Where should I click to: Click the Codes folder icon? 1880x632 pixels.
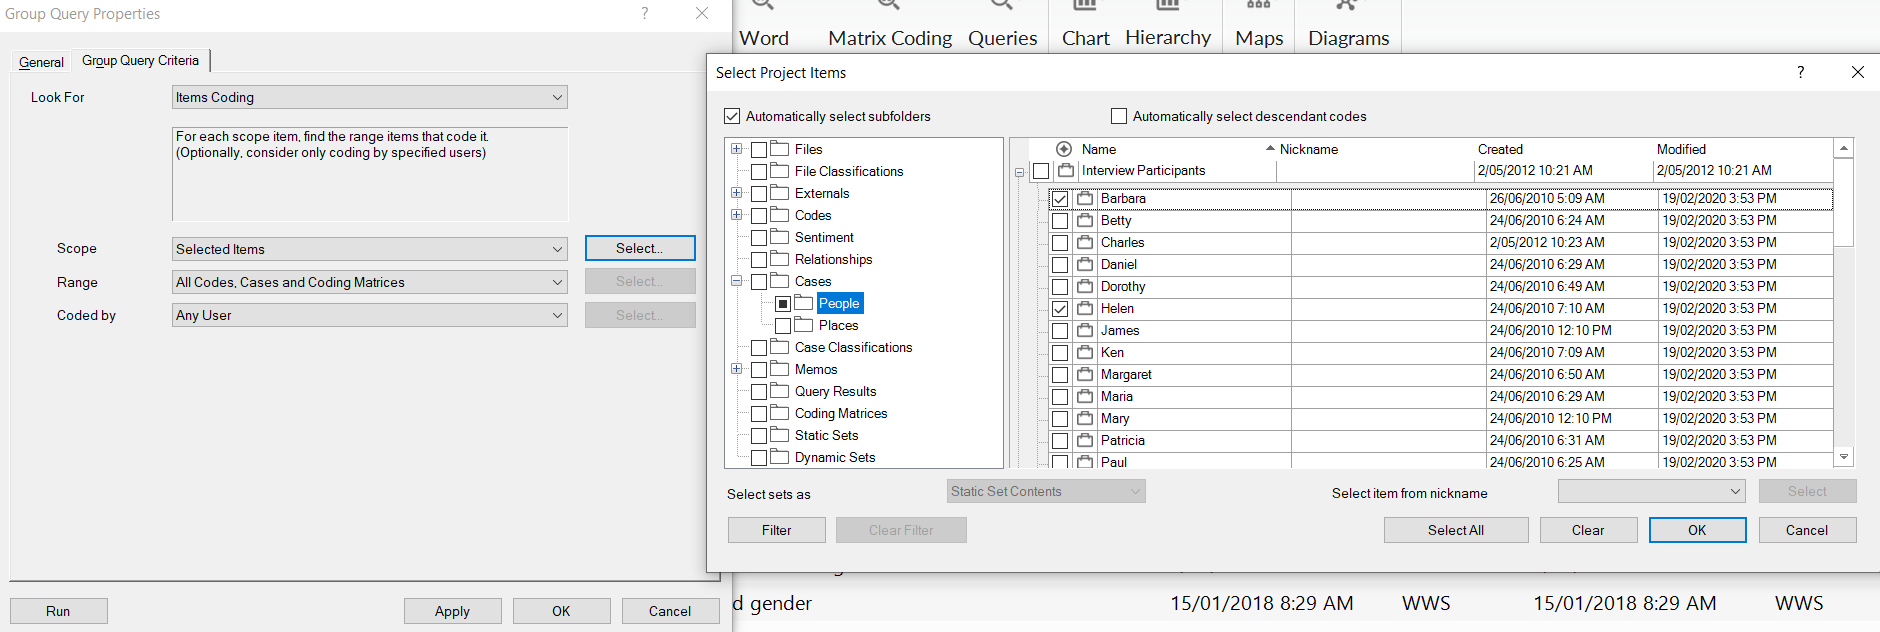tap(780, 215)
